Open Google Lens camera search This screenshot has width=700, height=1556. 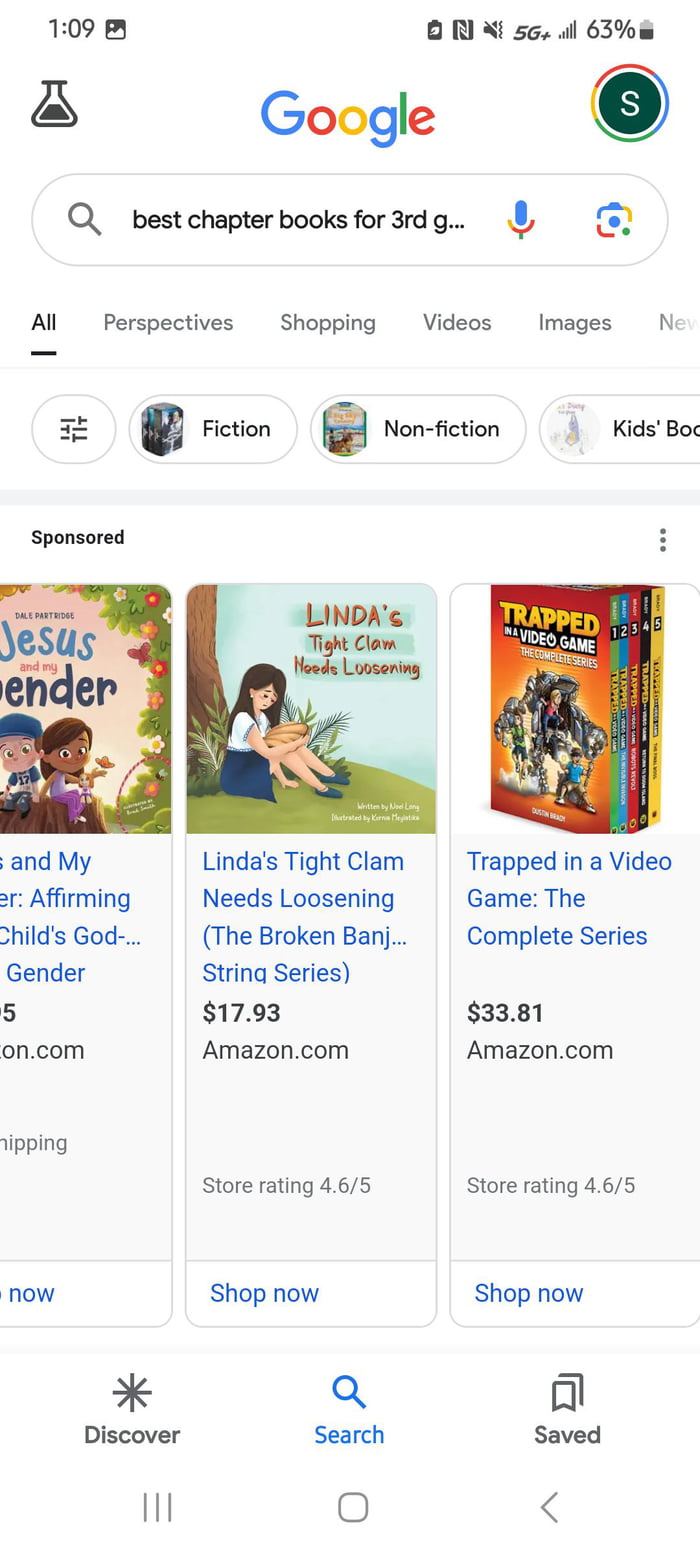(614, 219)
